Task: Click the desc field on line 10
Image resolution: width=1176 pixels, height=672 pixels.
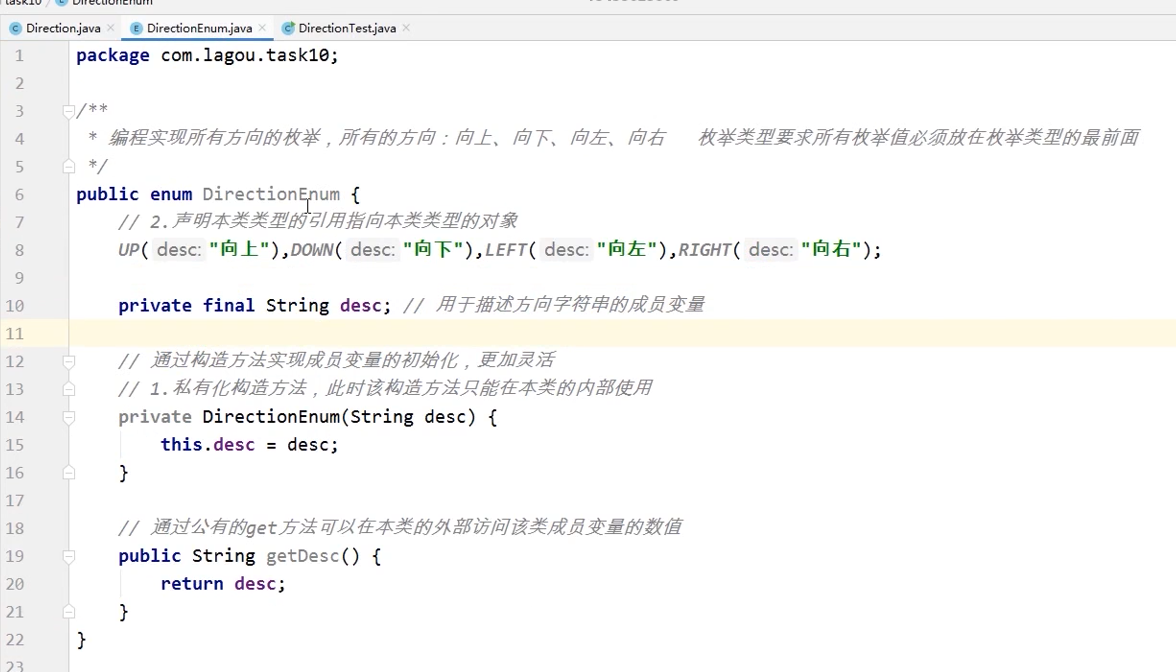Action: [x=361, y=305]
